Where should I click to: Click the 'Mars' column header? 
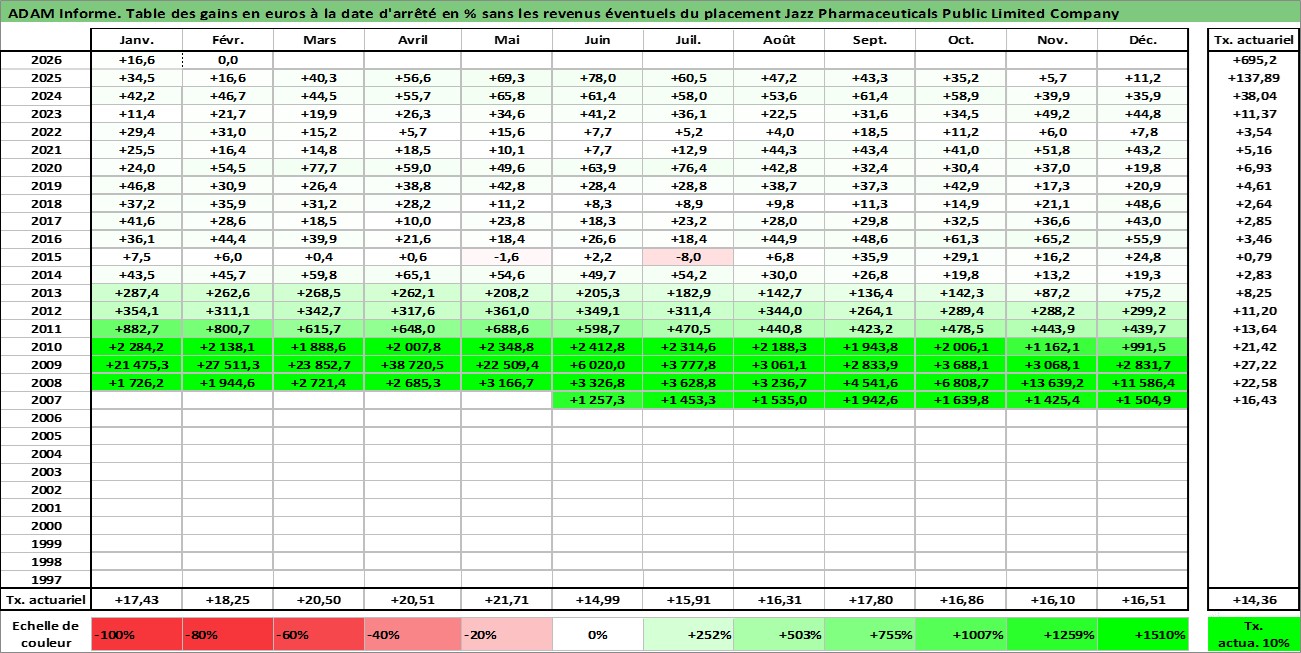[318, 40]
